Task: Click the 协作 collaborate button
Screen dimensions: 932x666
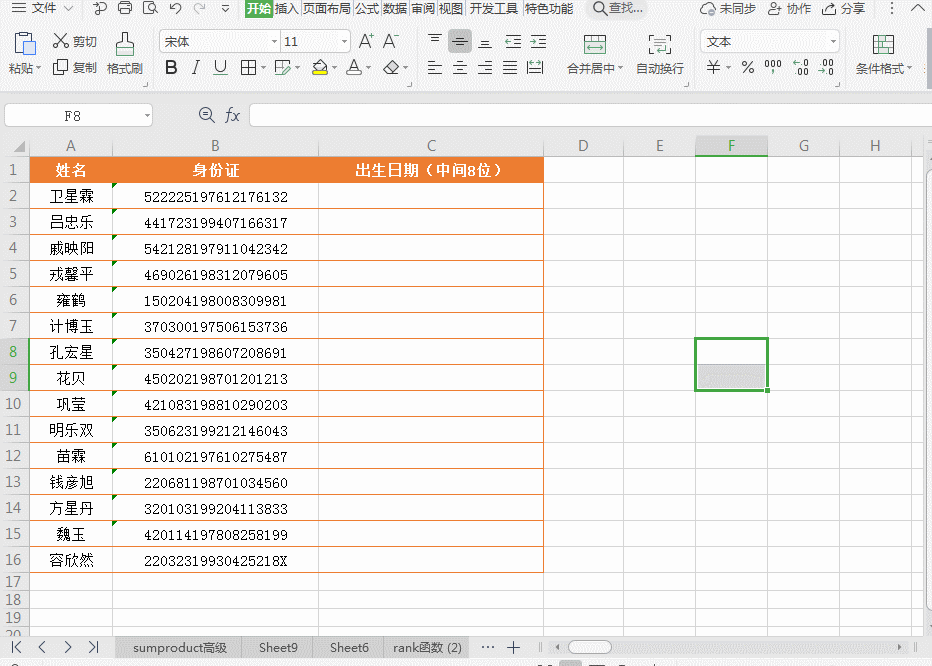Action: (789, 8)
